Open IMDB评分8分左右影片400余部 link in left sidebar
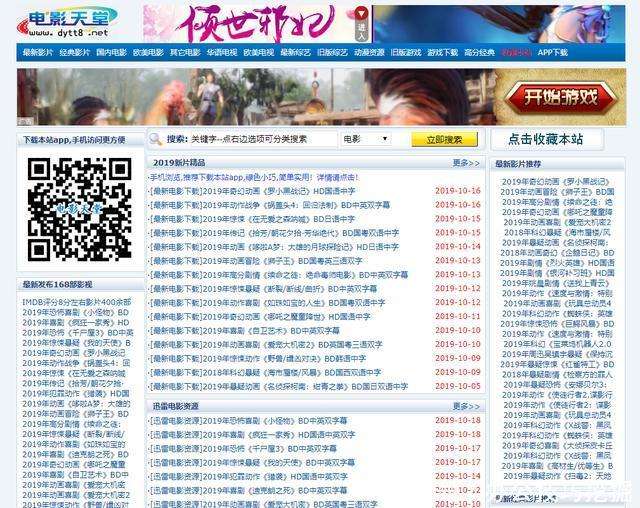This screenshot has width=640, height=508. [x=77, y=302]
